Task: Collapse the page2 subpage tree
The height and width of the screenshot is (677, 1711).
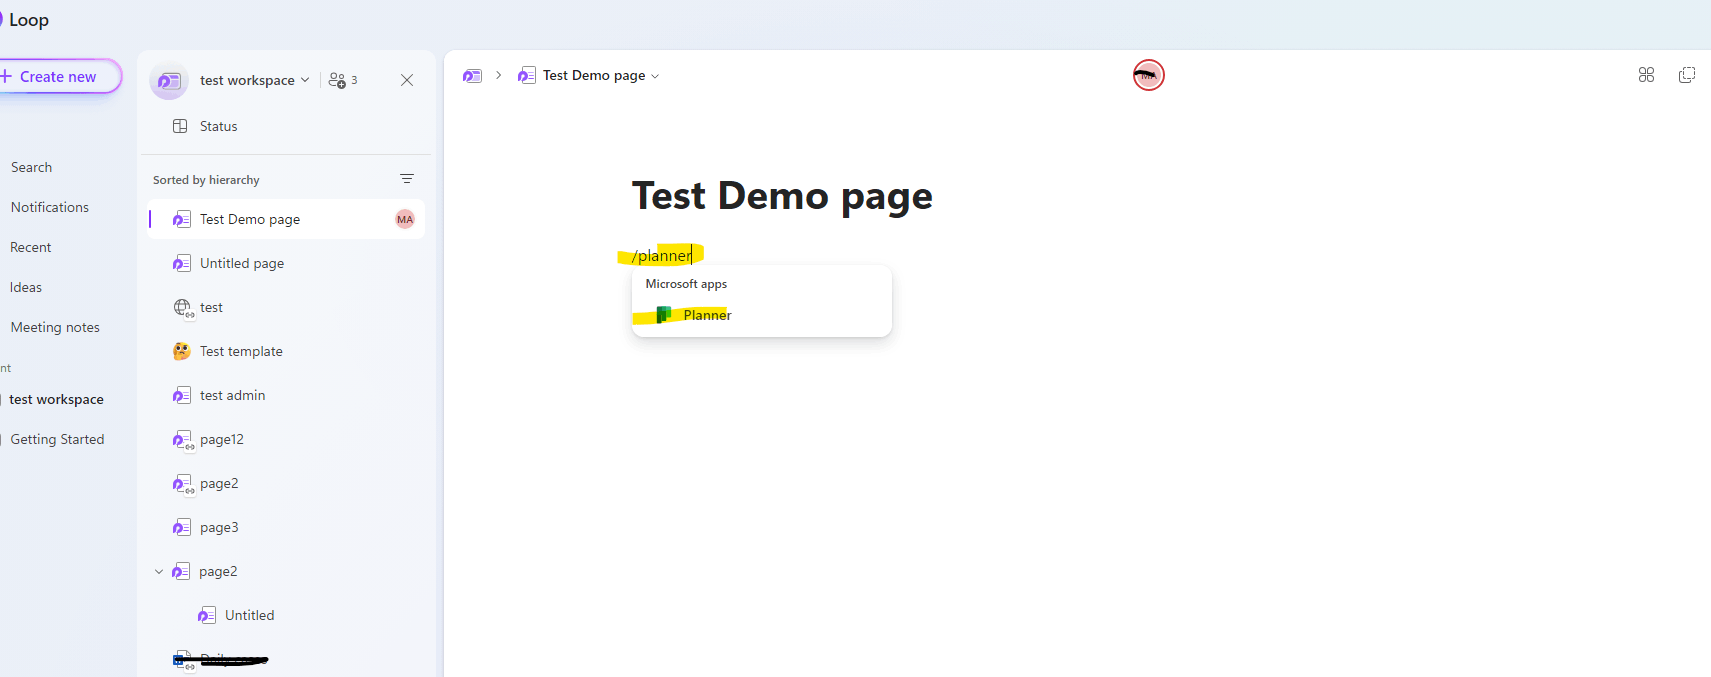Action: point(159,572)
